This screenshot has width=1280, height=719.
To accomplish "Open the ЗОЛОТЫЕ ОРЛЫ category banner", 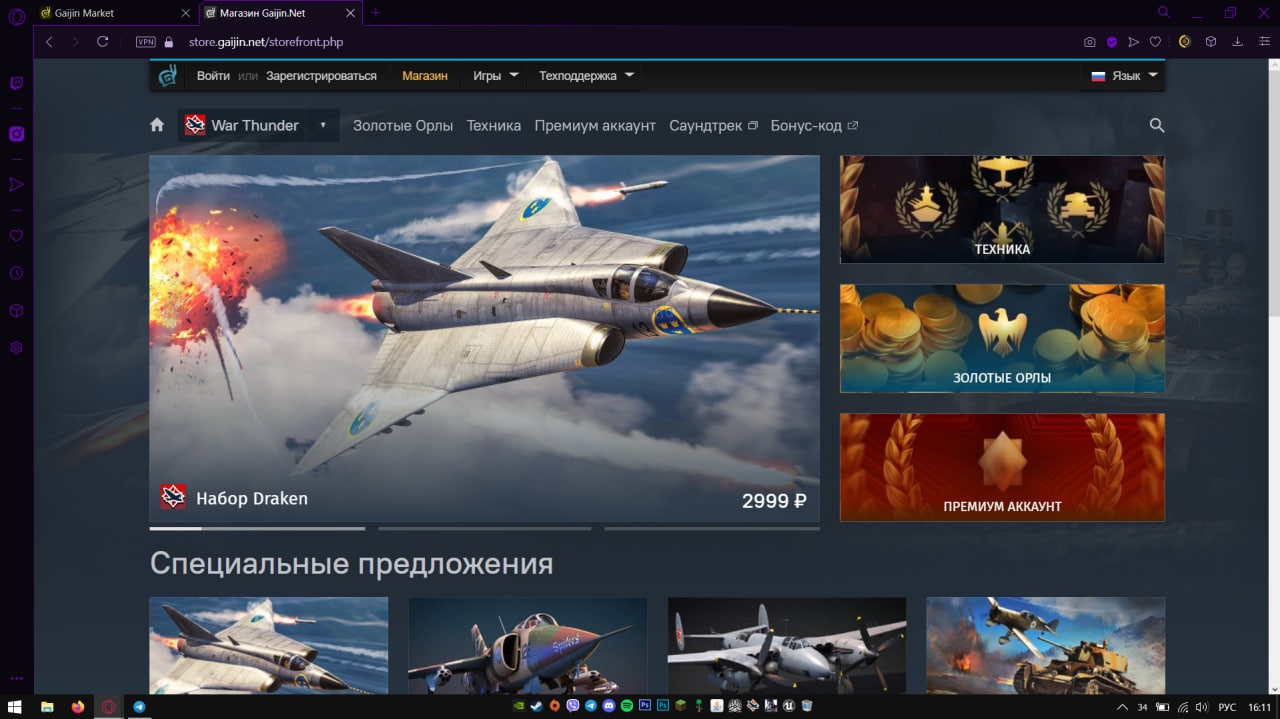I will (1002, 338).
